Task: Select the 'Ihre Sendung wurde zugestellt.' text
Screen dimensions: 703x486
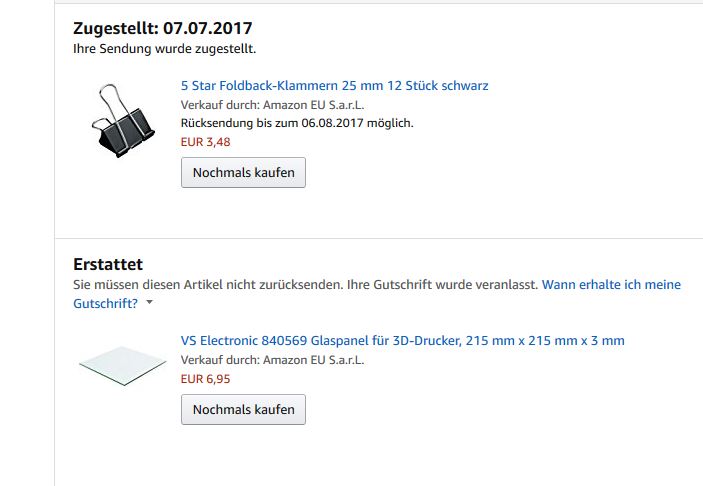Action: click(165, 48)
